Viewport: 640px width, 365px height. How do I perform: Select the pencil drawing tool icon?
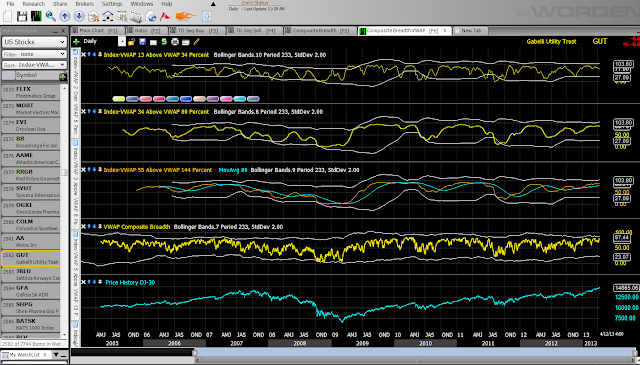[x=197, y=42]
